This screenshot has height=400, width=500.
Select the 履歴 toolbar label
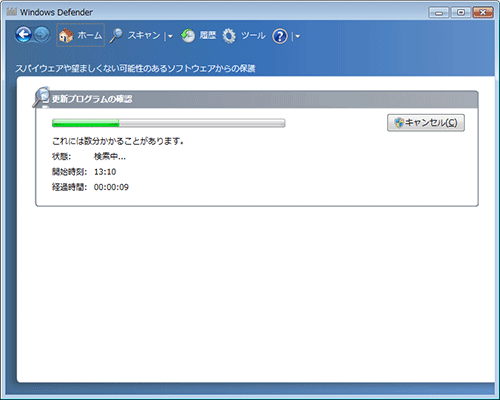click(208, 35)
